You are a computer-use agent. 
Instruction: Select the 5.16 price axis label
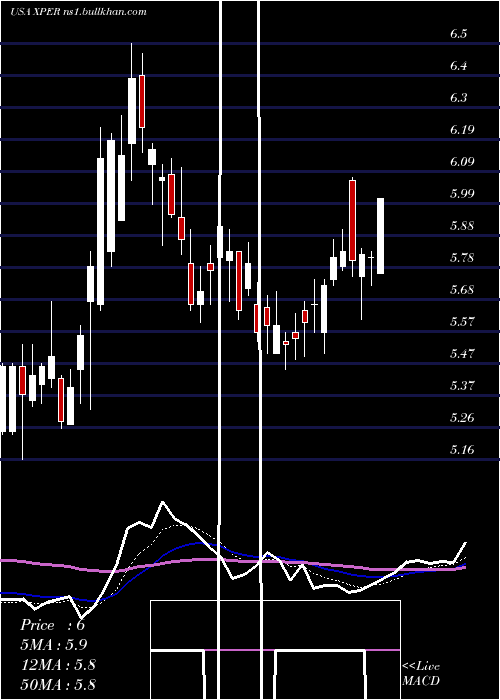point(462,449)
